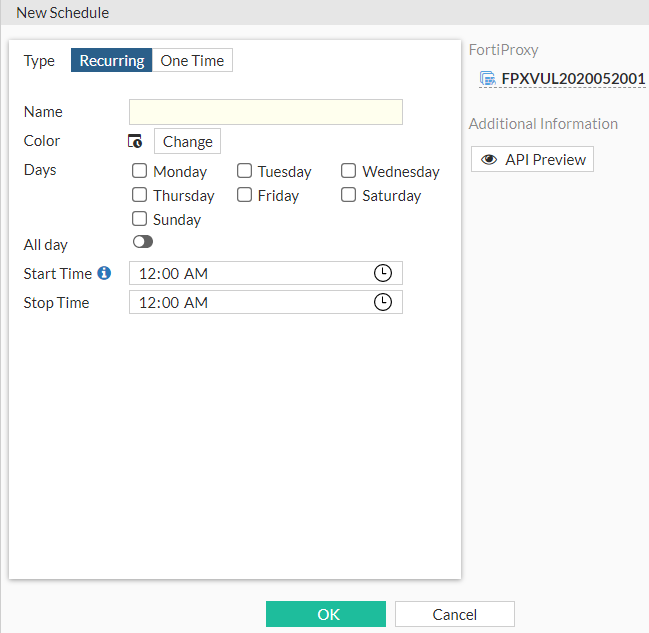Open the Stop Time clock picker
The height and width of the screenshot is (633, 649).
pyautogui.click(x=382, y=302)
